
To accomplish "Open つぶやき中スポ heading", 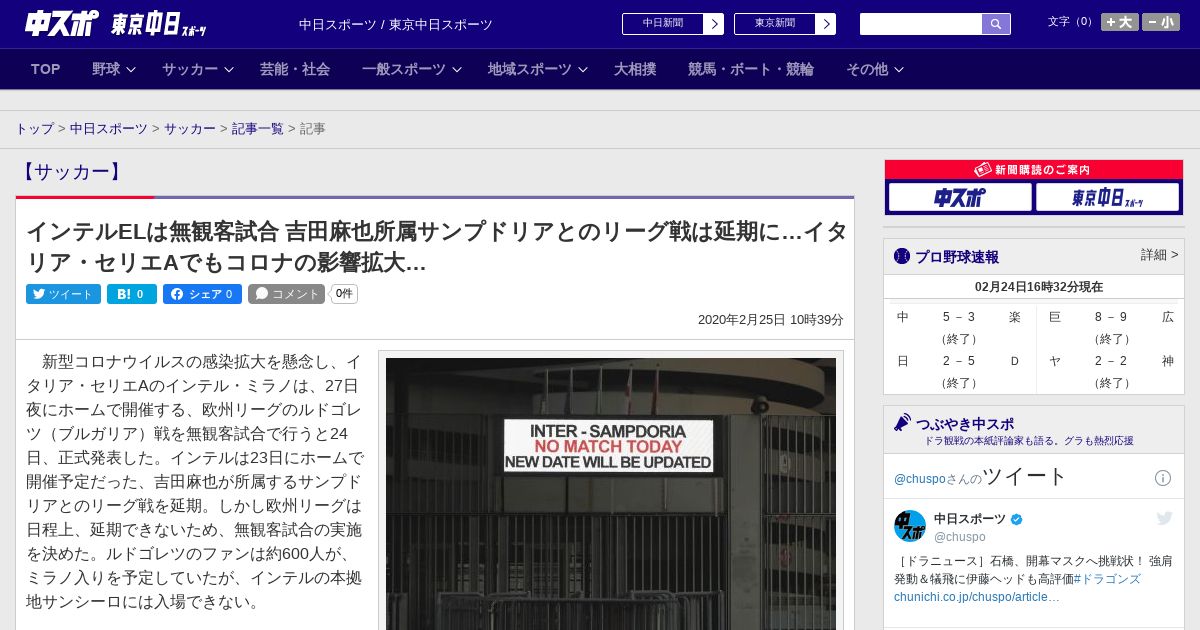I will (965, 424).
